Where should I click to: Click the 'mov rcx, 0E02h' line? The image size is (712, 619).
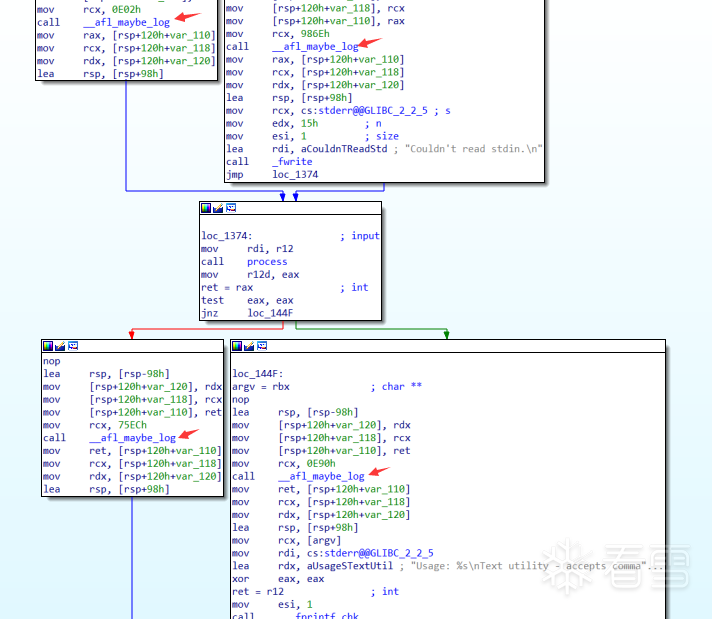89,10
